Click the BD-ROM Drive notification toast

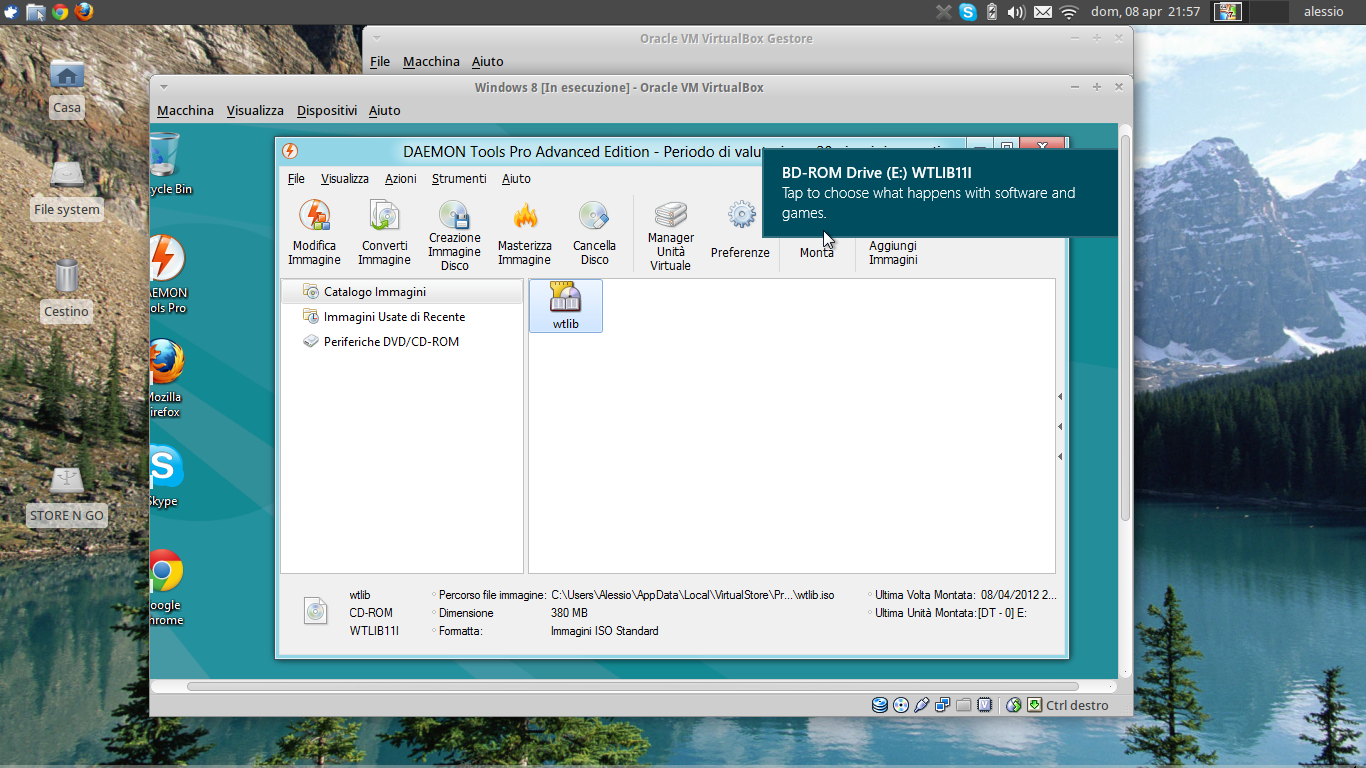tap(940, 192)
